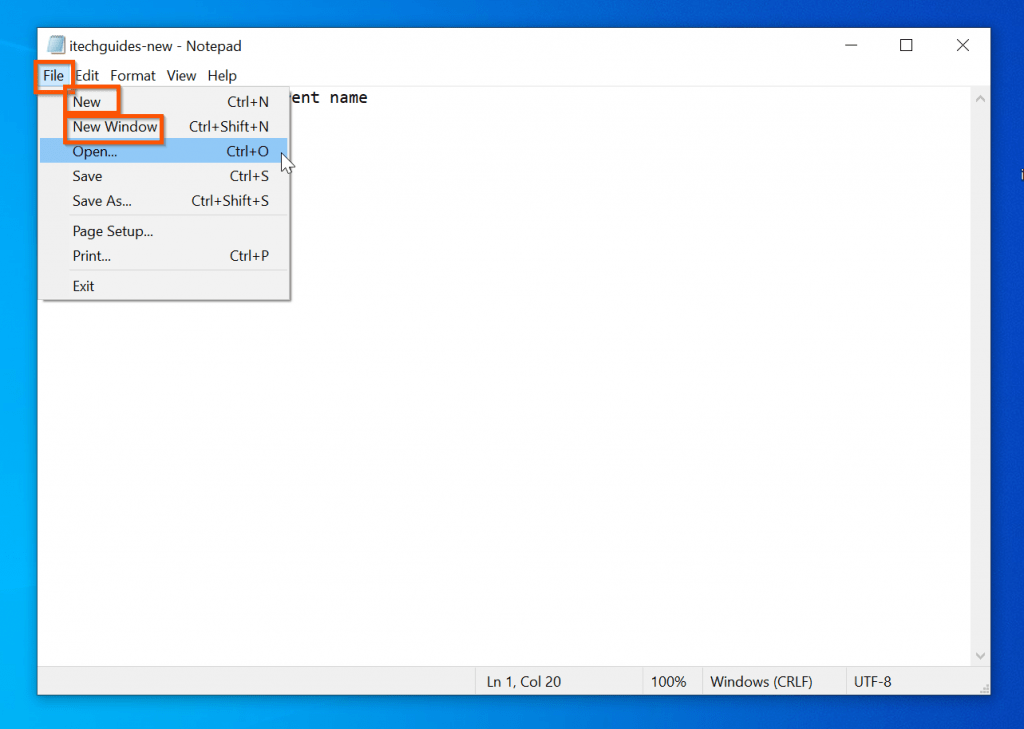This screenshot has height=729, width=1024.
Task: Click the scrollbar up arrow
Action: click(x=982, y=97)
